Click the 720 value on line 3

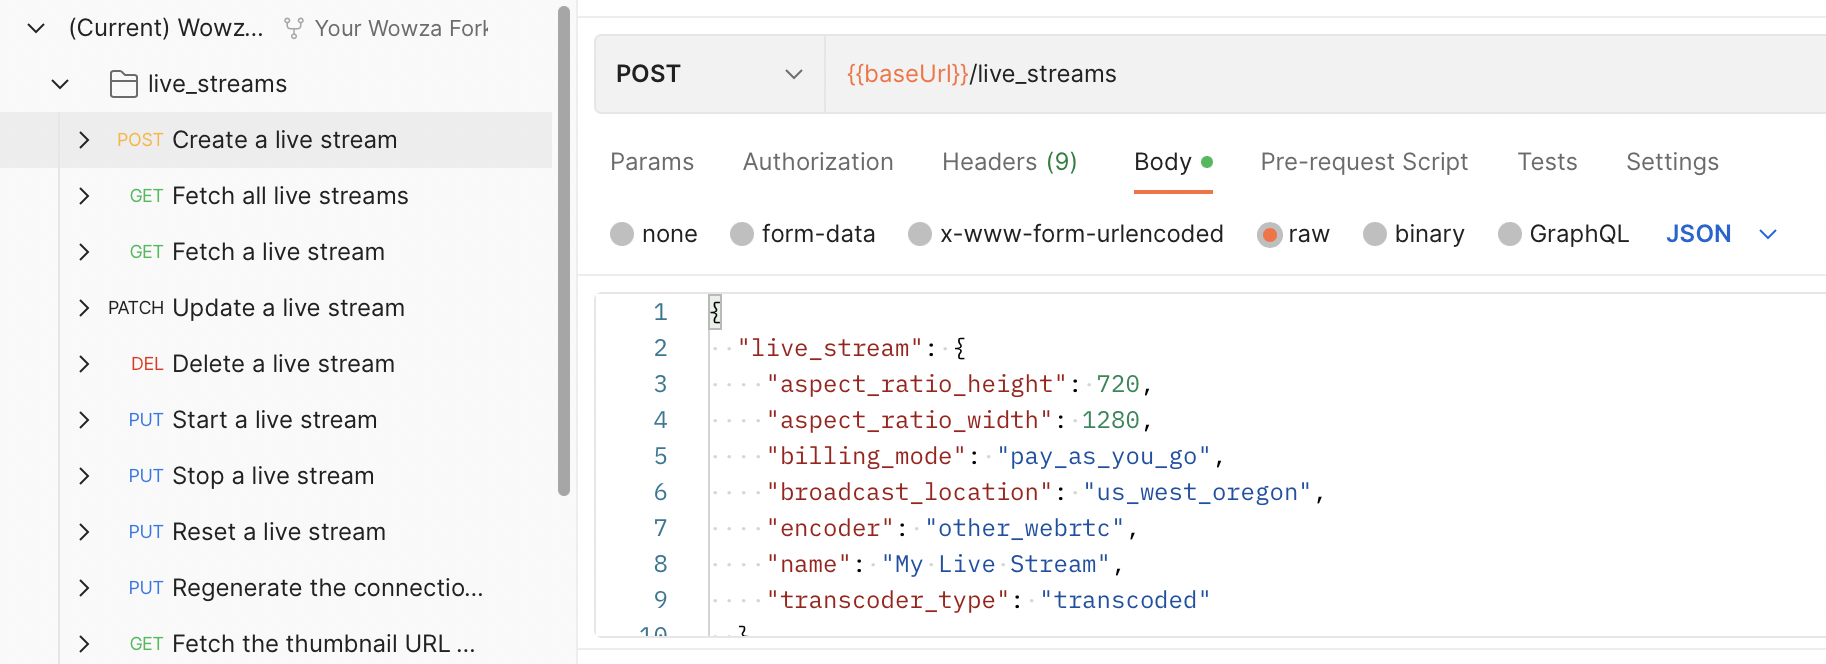tap(1118, 384)
